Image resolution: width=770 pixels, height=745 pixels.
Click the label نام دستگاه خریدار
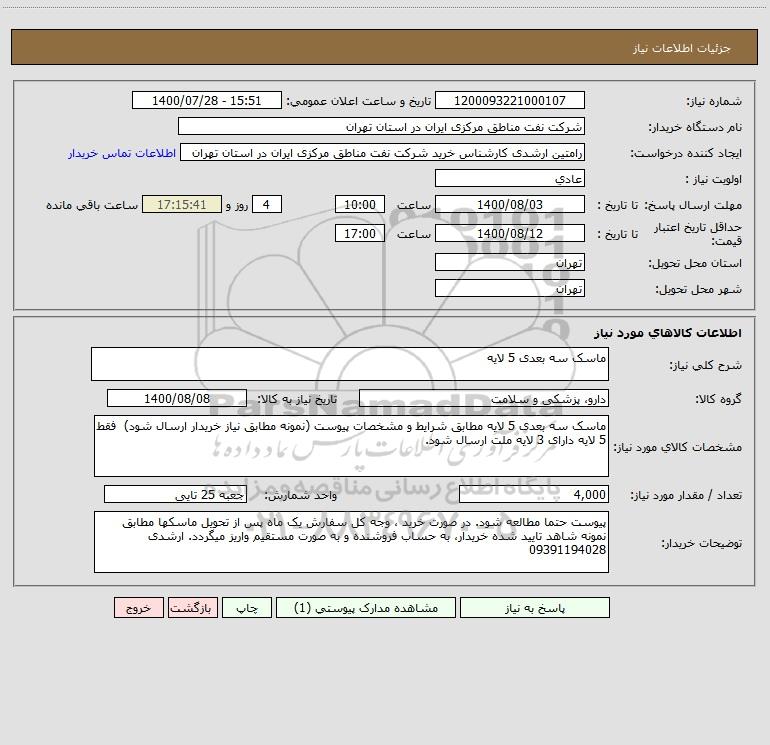tap(695, 128)
